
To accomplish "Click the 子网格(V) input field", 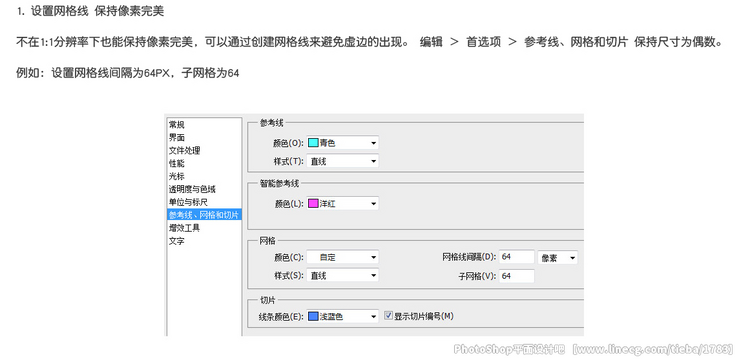I will pos(517,276).
